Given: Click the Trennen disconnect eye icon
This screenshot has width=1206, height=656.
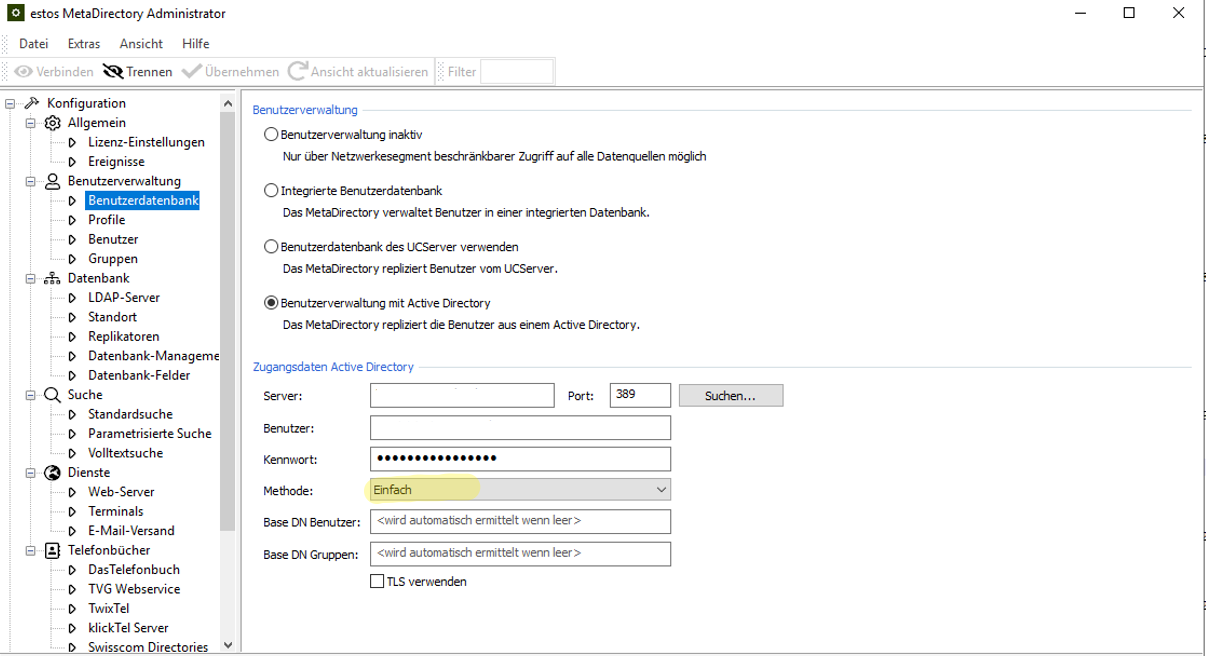Looking at the screenshot, I should [112, 72].
